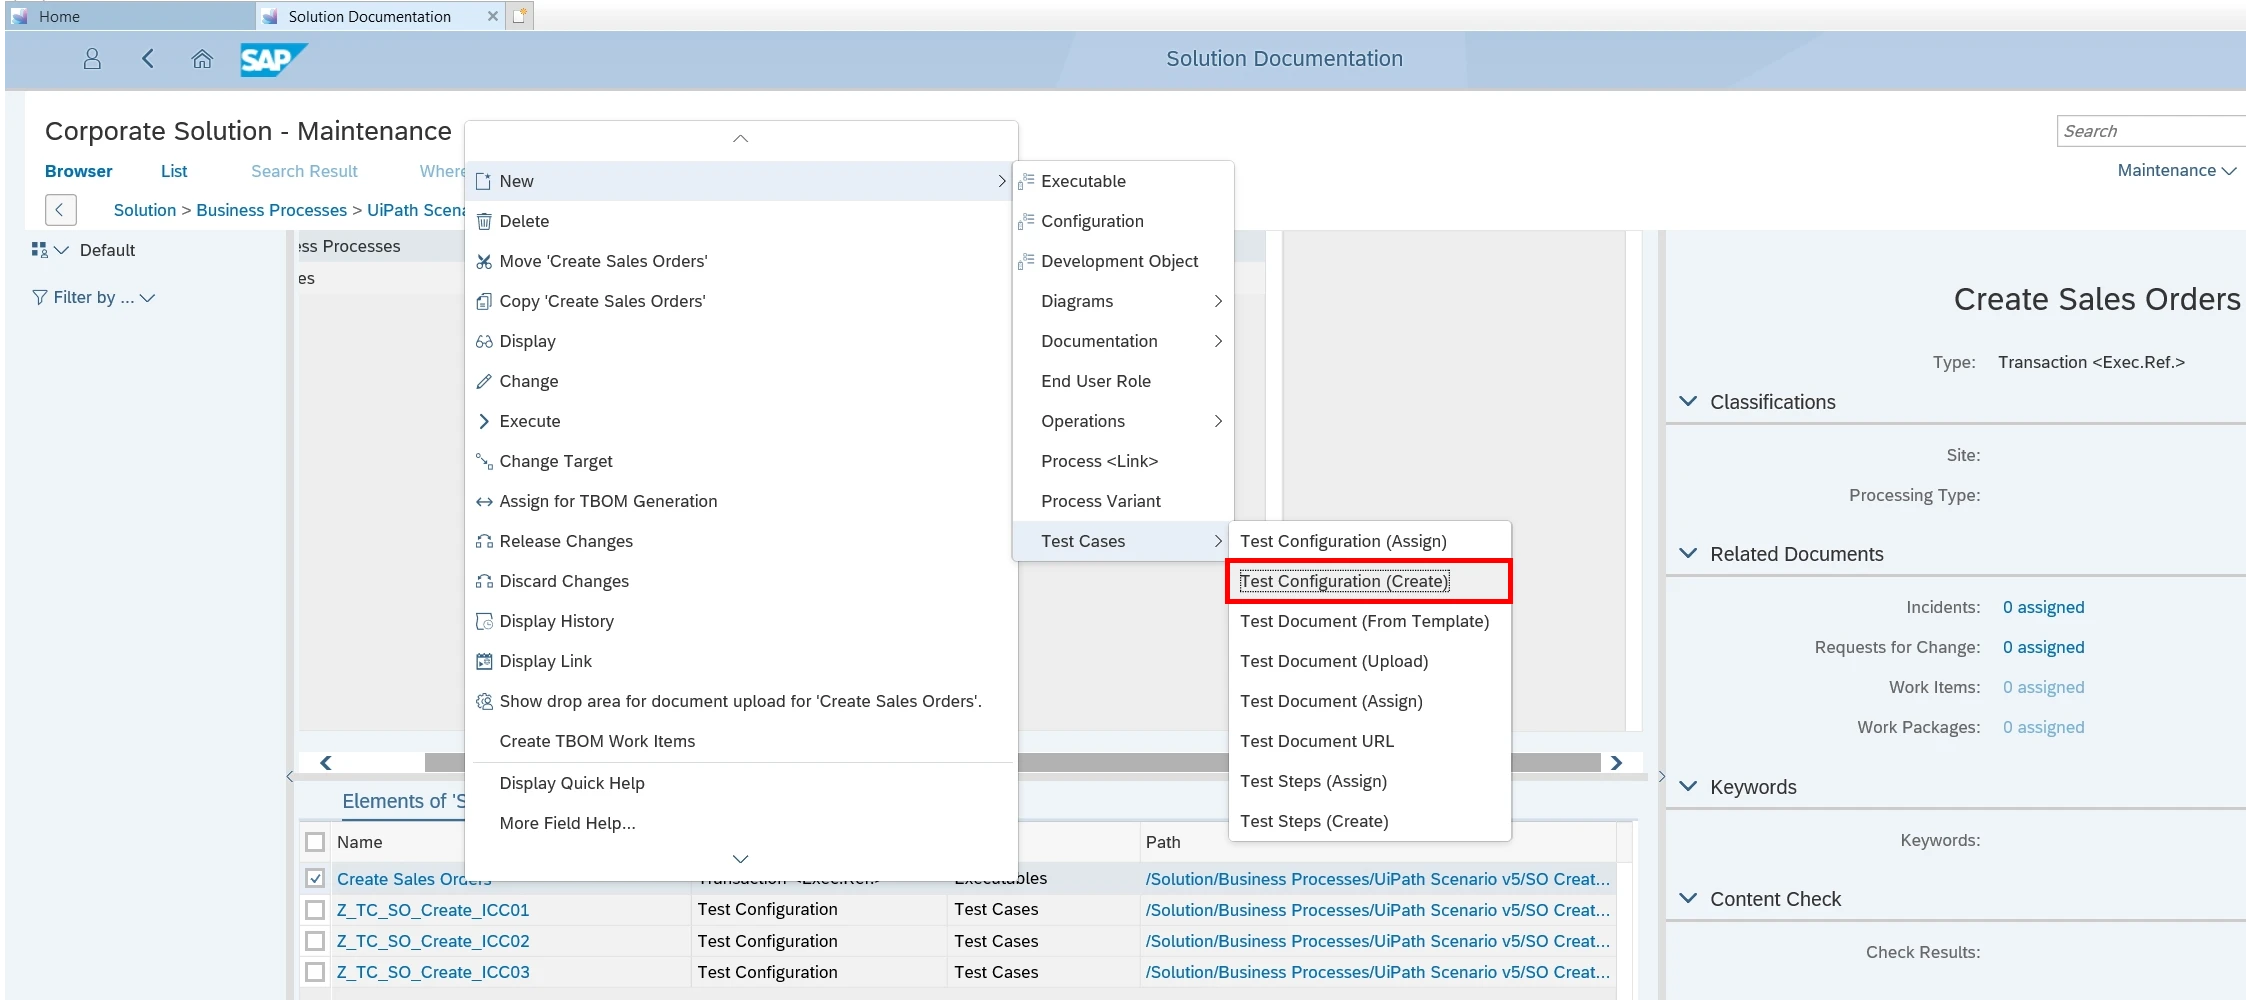Open the Z_TC_SO_Create_ICC02 link
The image size is (2246, 1000).
coord(433,941)
